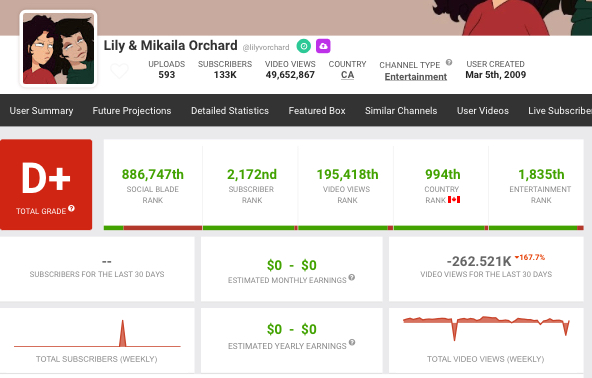Screen dimensions: 592x378
Task: Click the 2,172nd subscriber rank value
Action: tap(252, 174)
